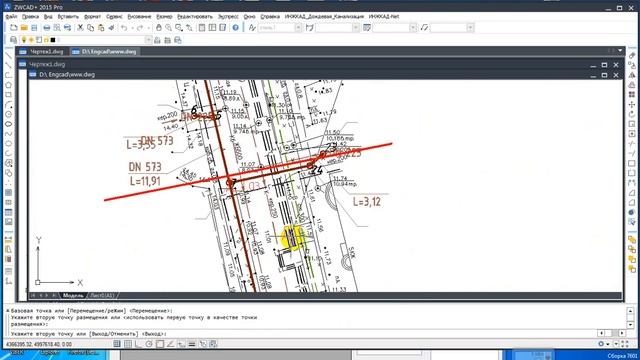Print the drawing with the printer icon
640x360 pixels.
[x=47, y=28]
